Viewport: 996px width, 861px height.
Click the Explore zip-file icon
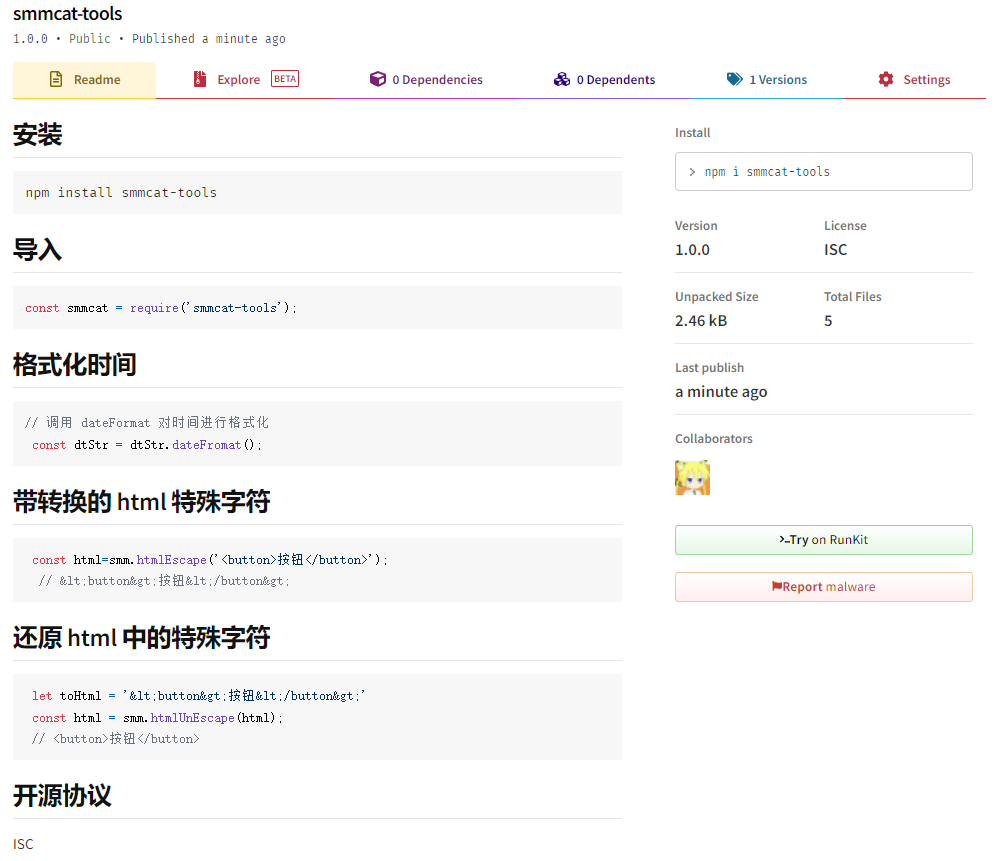(200, 79)
